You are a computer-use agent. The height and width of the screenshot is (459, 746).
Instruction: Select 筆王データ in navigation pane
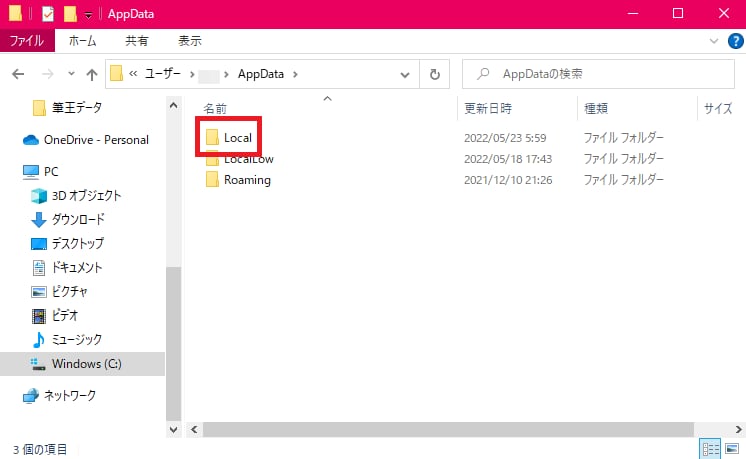tap(77, 108)
